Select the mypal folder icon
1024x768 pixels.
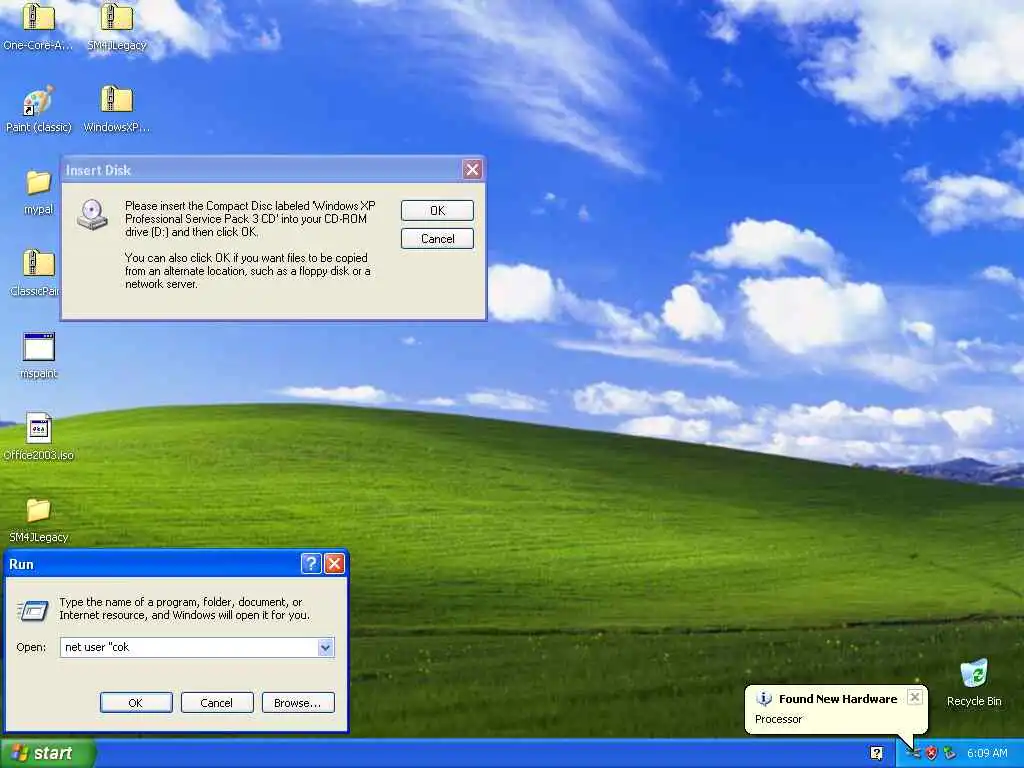point(38,182)
